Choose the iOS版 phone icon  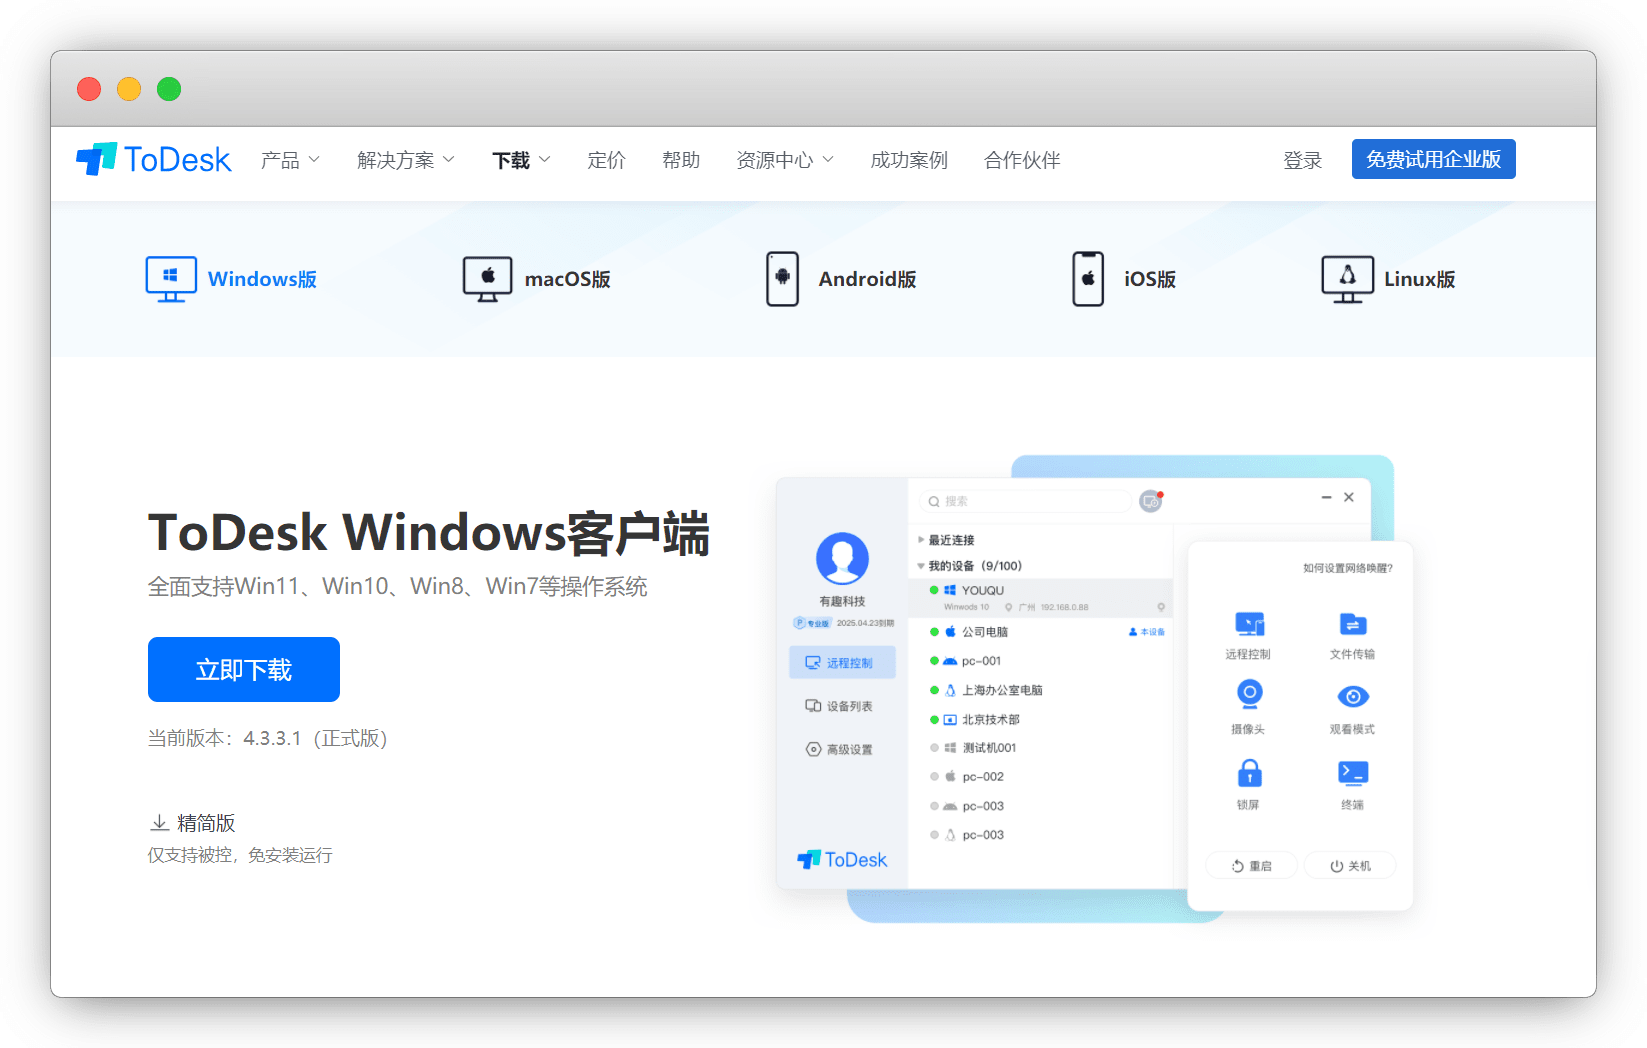[1088, 279]
